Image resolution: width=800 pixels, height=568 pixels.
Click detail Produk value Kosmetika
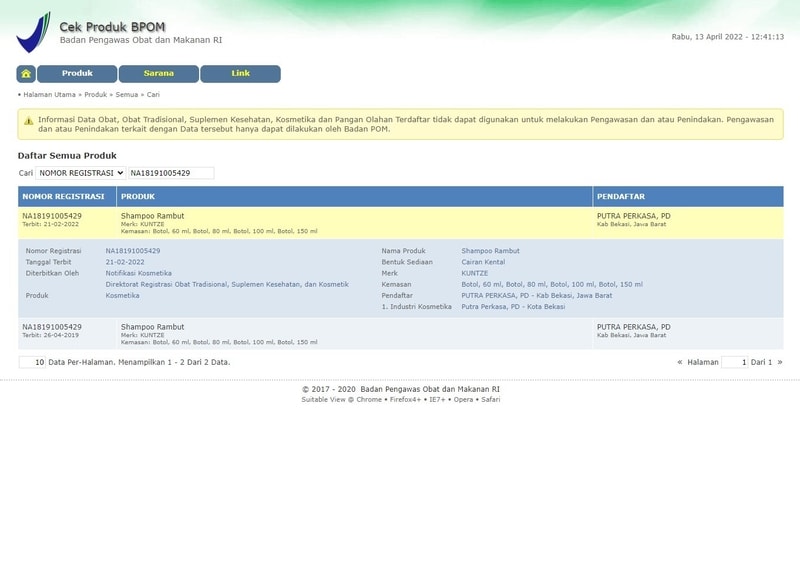pos(122,296)
